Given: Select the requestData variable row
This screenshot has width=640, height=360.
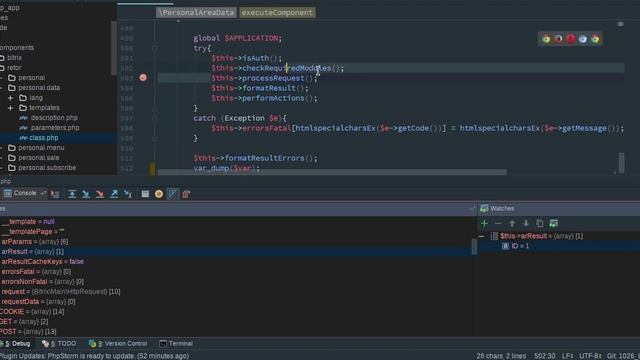Looking at the screenshot, I should click(236, 302).
